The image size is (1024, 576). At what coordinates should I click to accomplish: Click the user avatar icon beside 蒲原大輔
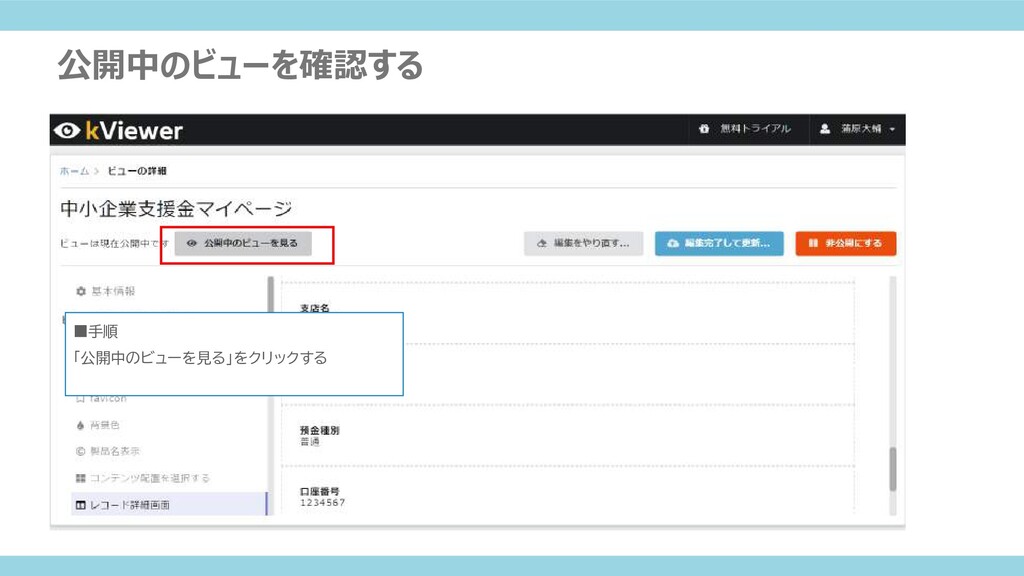825,129
